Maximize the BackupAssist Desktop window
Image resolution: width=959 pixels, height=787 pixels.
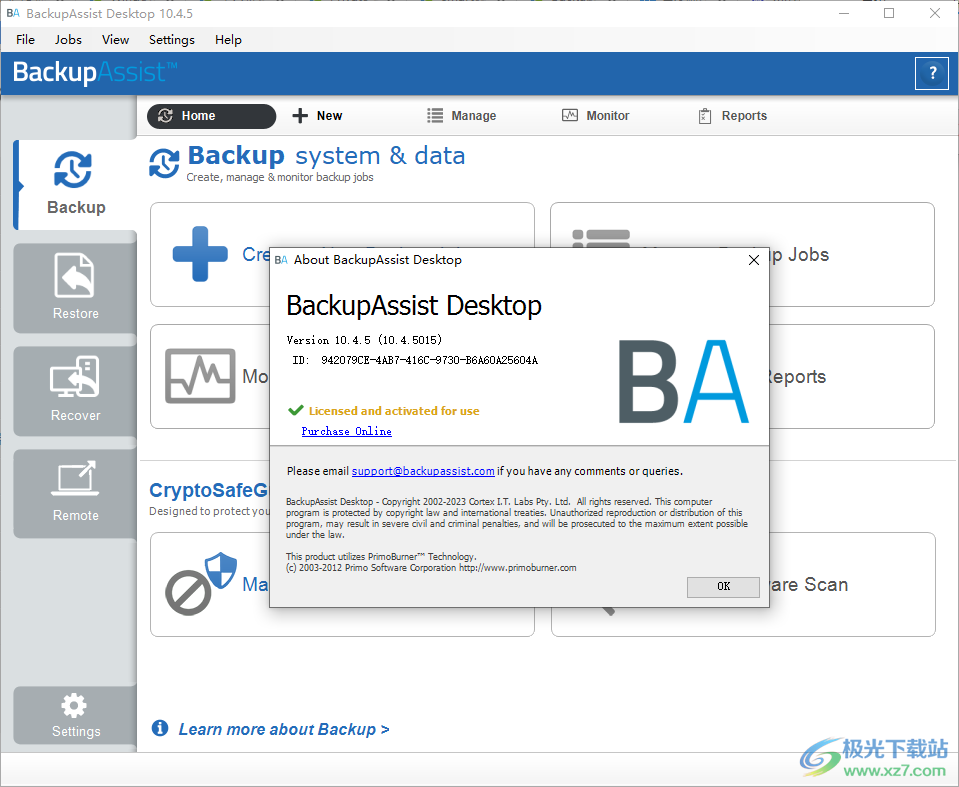(x=889, y=13)
